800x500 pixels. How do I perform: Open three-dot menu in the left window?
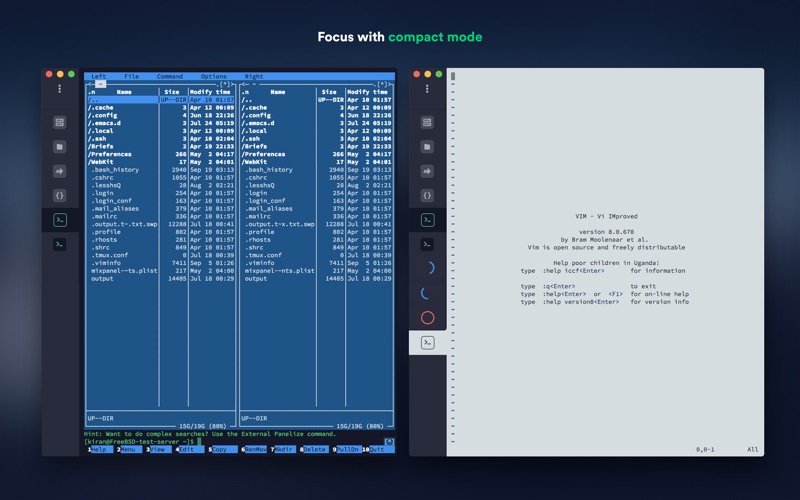pos(60,89)
